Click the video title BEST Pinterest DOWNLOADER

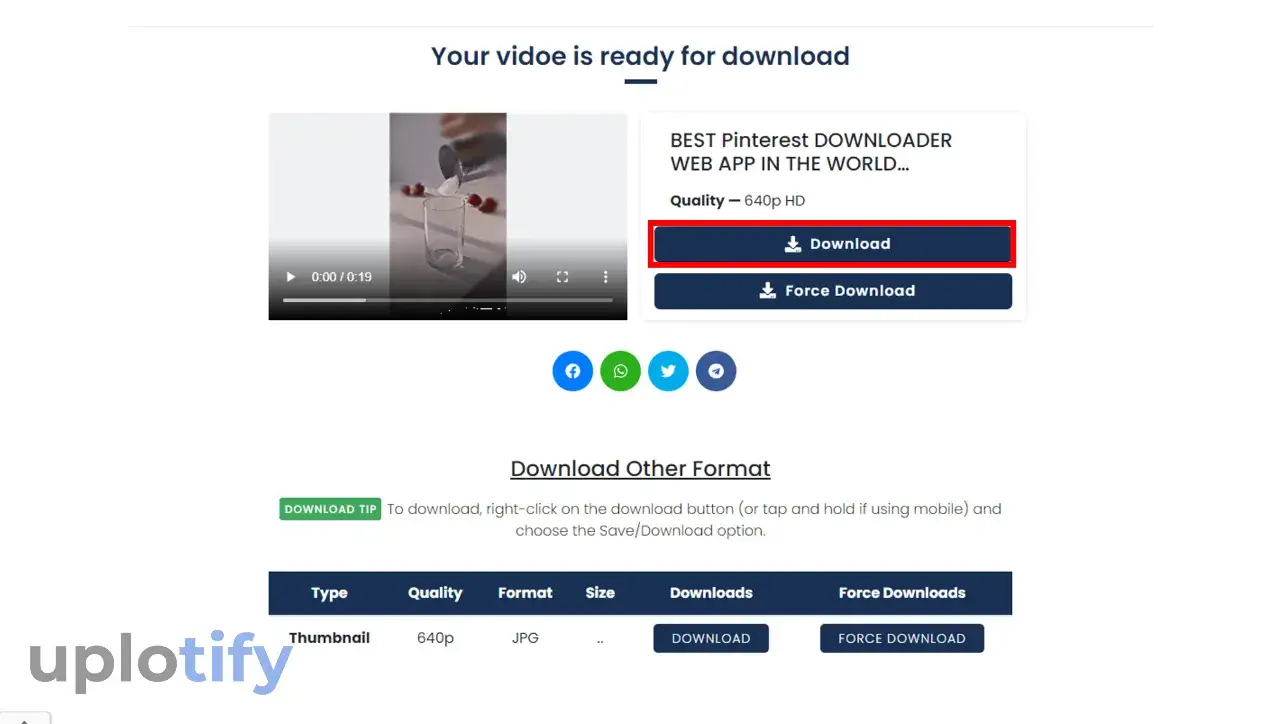[811, 152]
